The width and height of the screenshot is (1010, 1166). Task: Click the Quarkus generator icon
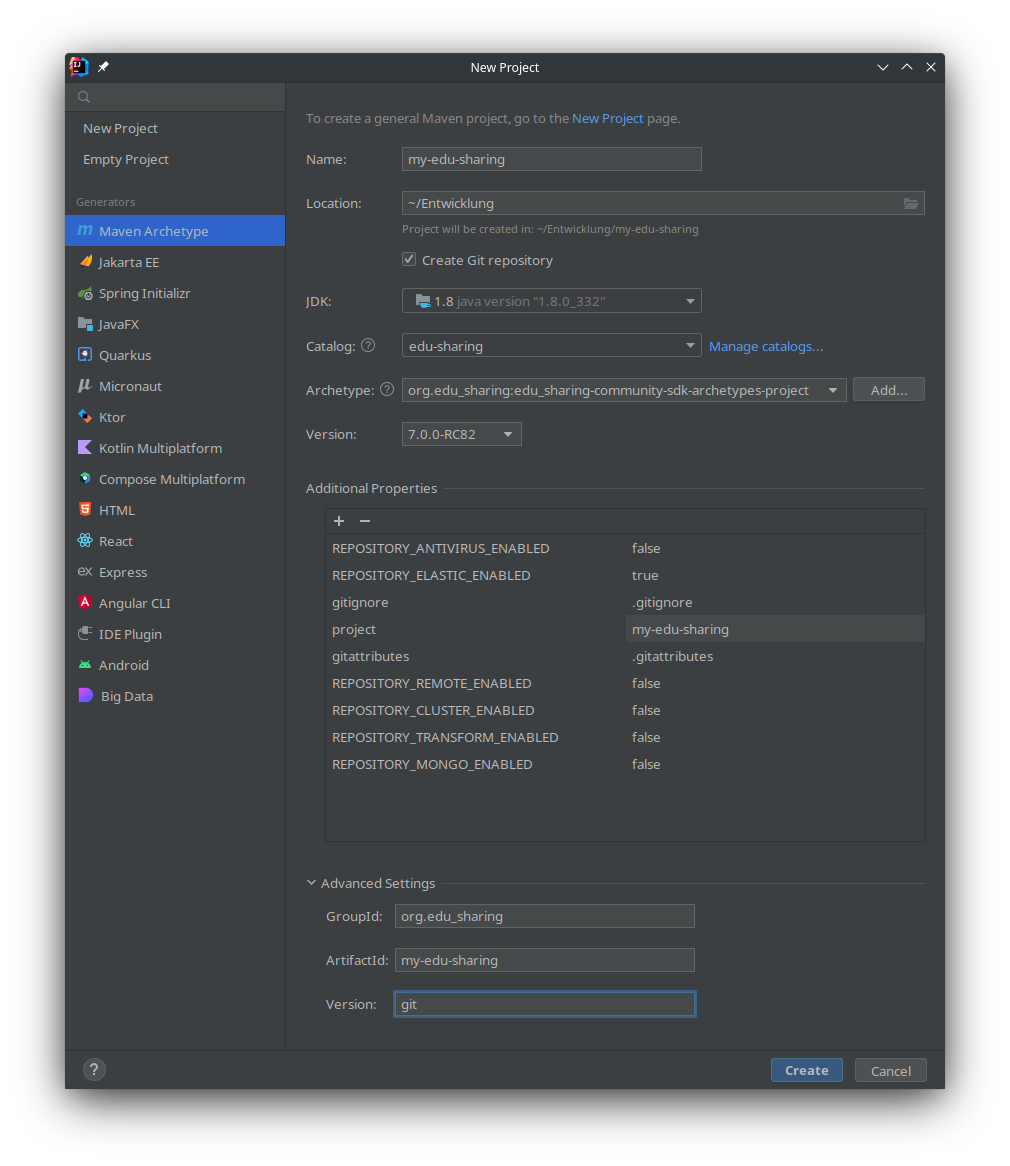pyautogui.click(x=85, y=356)
